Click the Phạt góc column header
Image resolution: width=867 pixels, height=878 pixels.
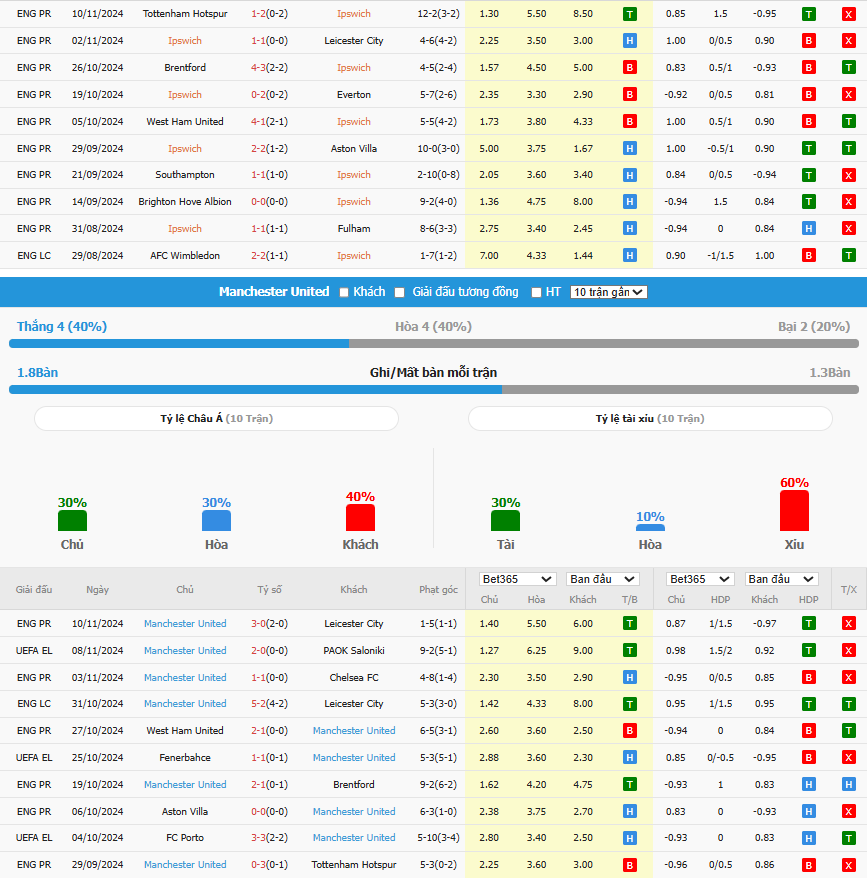[x=438, y=589]
